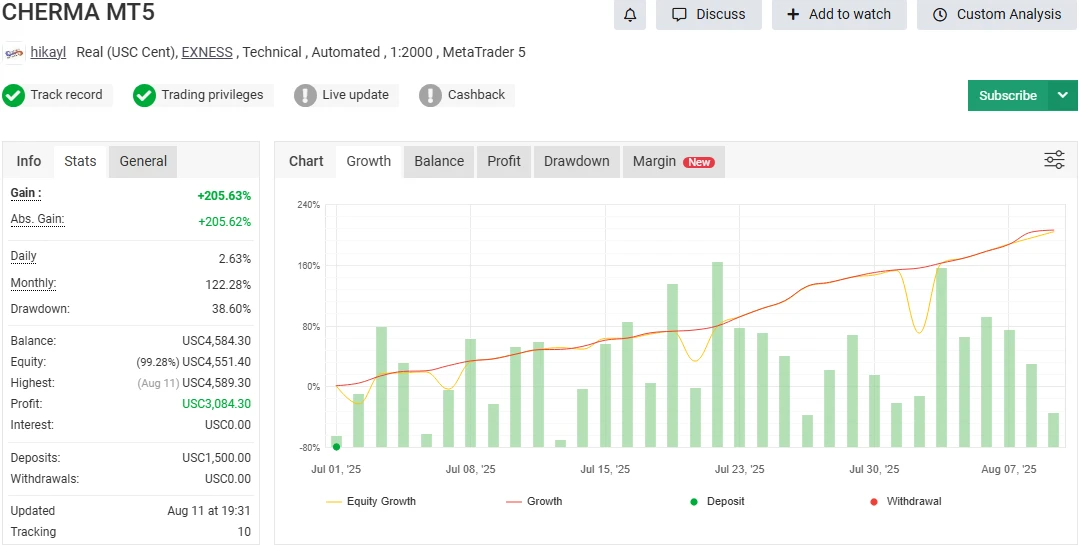Screen dimensions: 1079x546
Task: Click the Live update warning icon
Action: click(x=305, y=95)
